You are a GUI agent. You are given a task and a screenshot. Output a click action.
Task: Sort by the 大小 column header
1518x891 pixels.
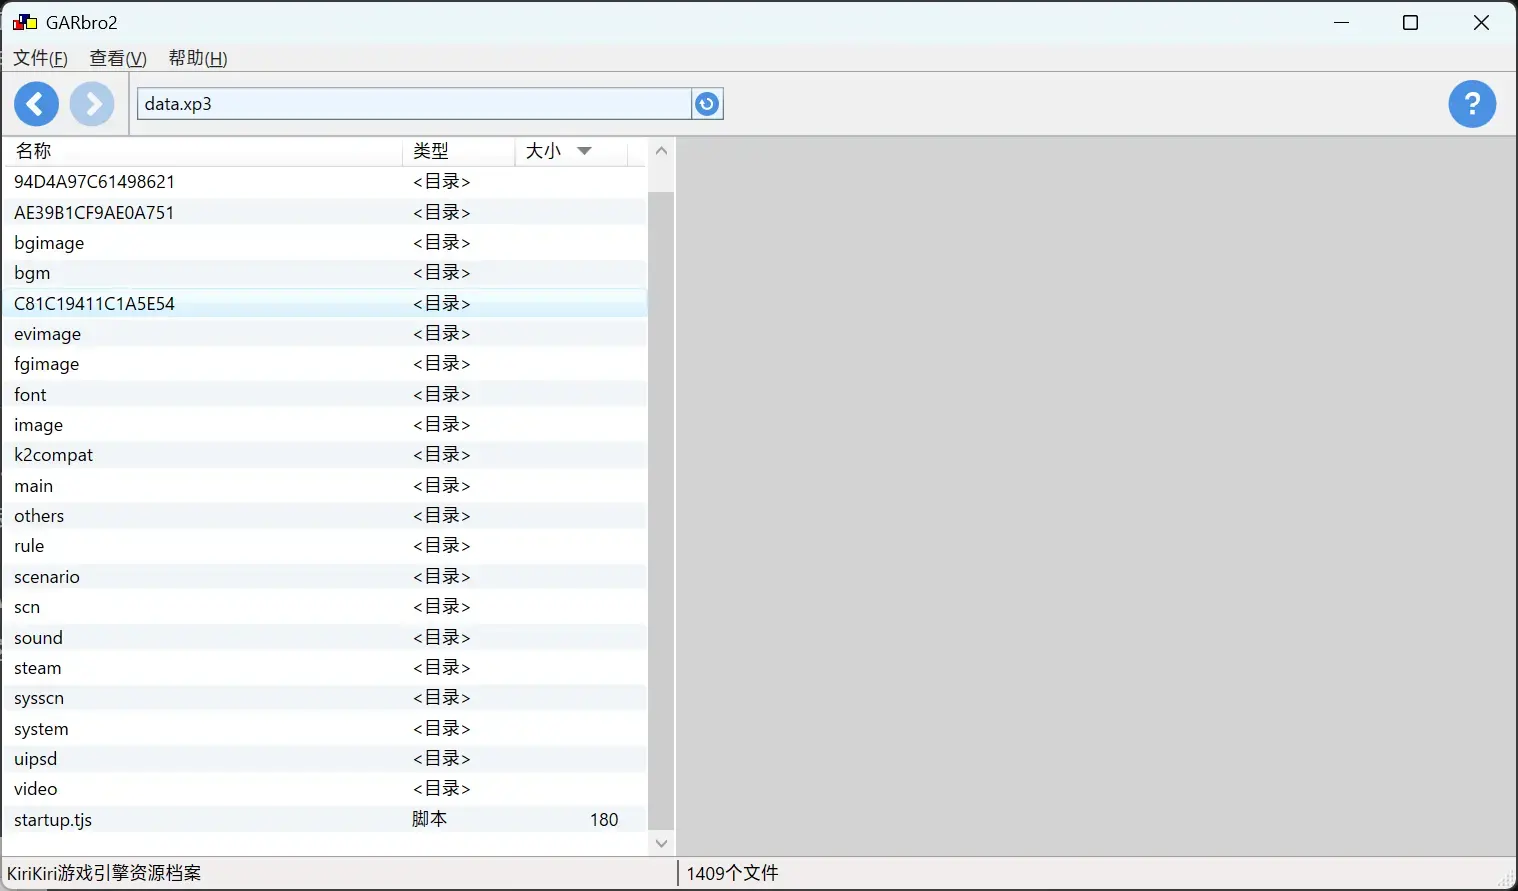(571, 151)
